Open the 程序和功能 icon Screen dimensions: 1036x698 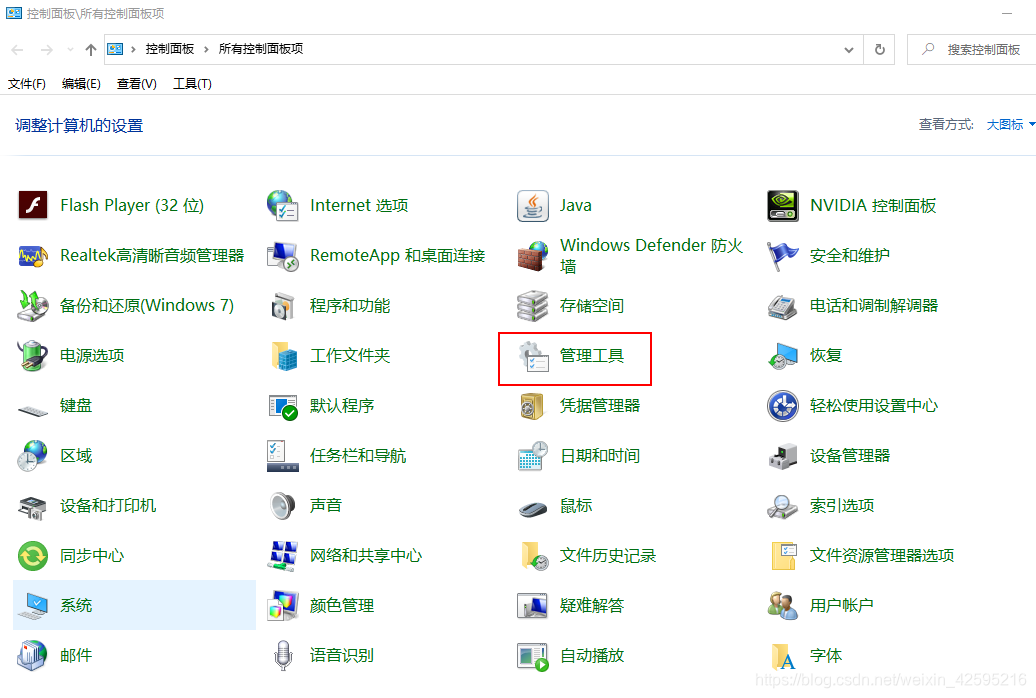[283, 305]
